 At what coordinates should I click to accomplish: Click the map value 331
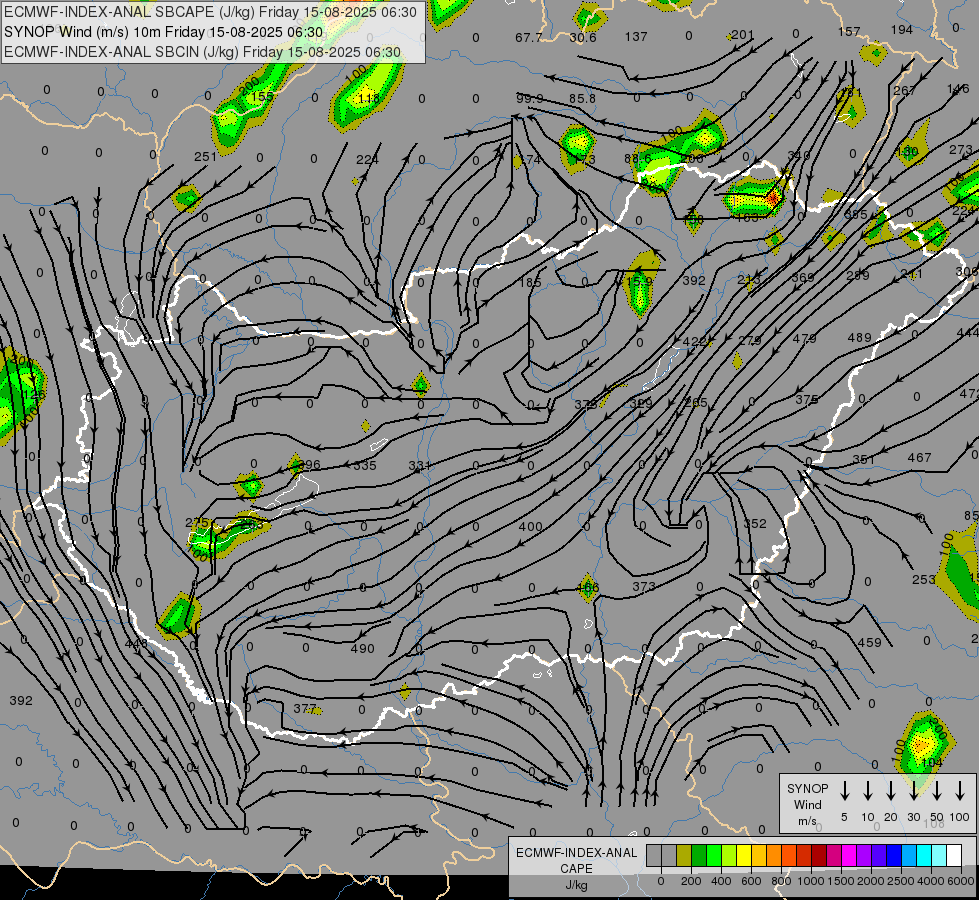(420, 465)
